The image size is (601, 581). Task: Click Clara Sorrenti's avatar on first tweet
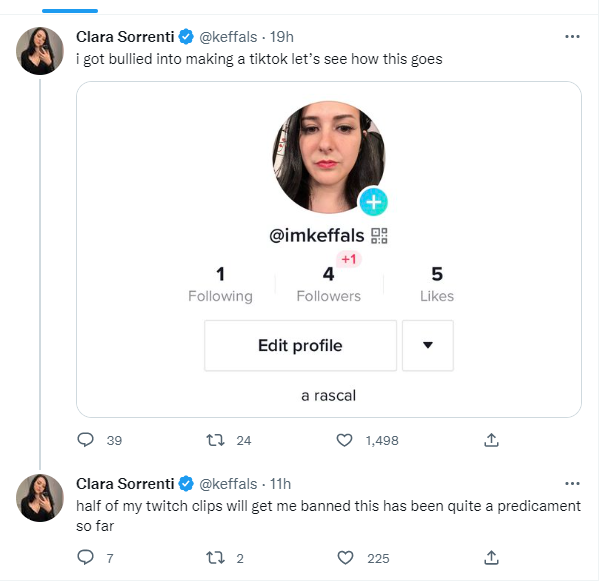click(40, 51)
